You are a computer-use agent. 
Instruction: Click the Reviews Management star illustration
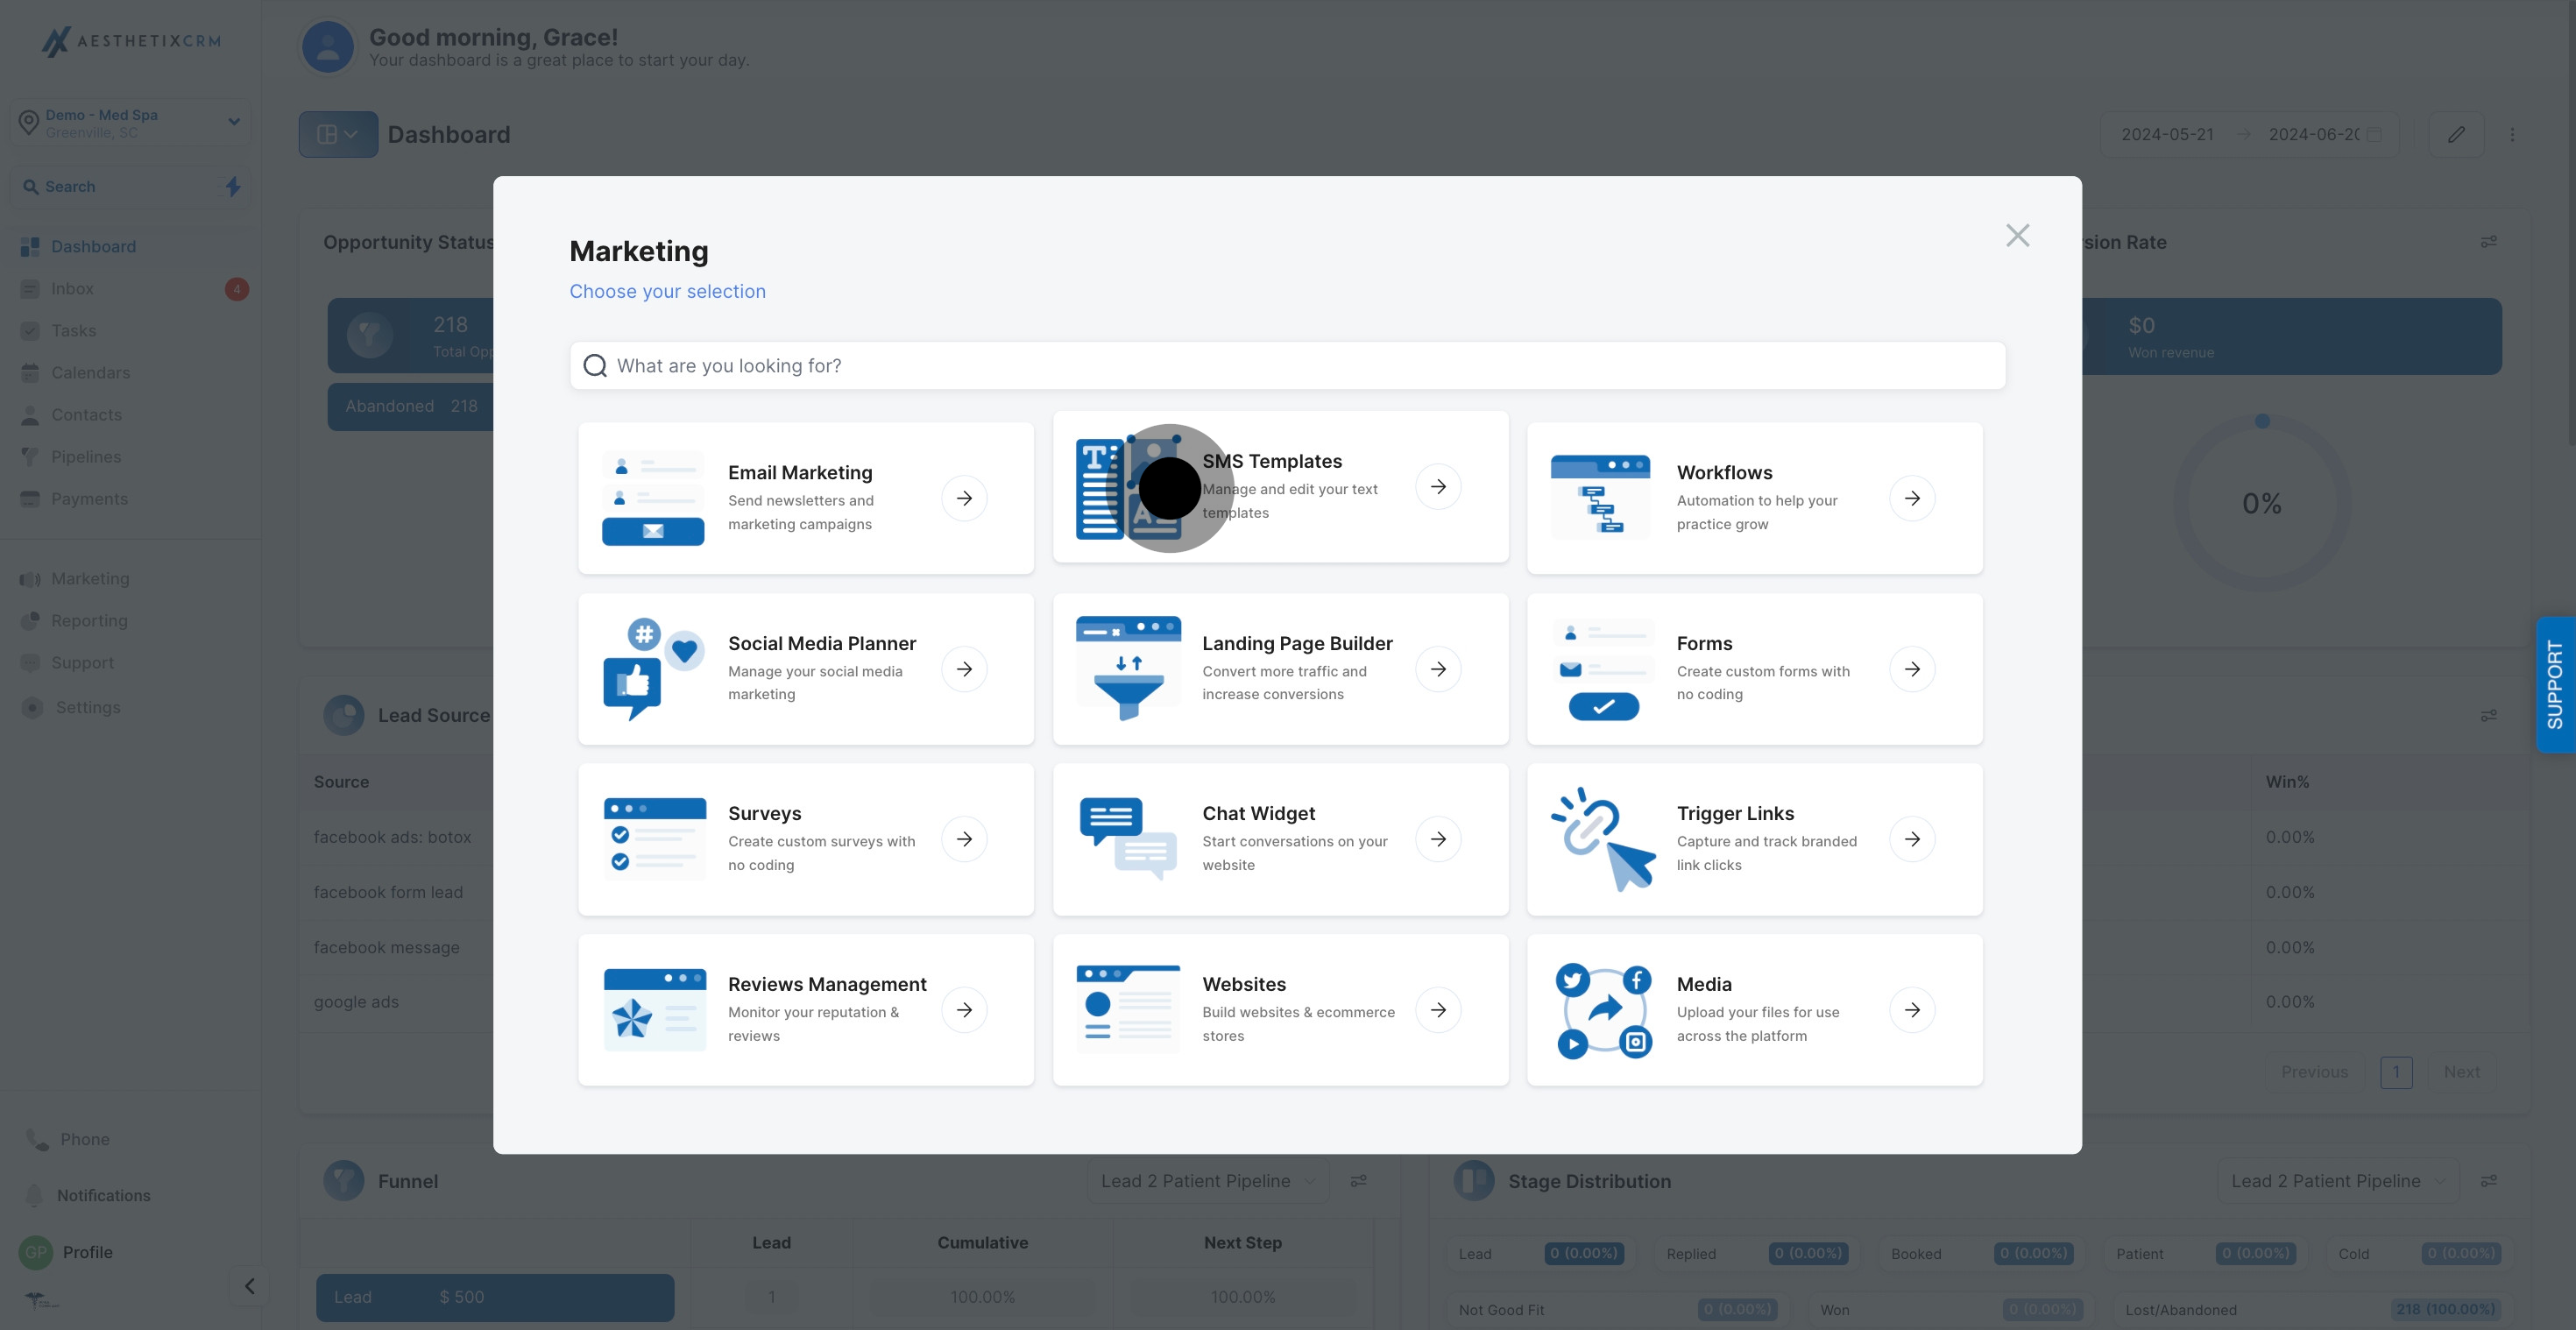[655, 1009]
